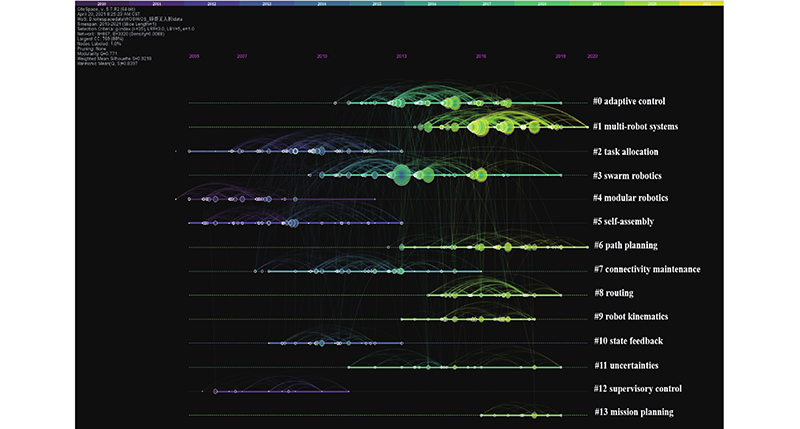Select the #8 routing cluster label
Image resolution: width=800 pixels, height=429 pixels.
pos(614,293)
